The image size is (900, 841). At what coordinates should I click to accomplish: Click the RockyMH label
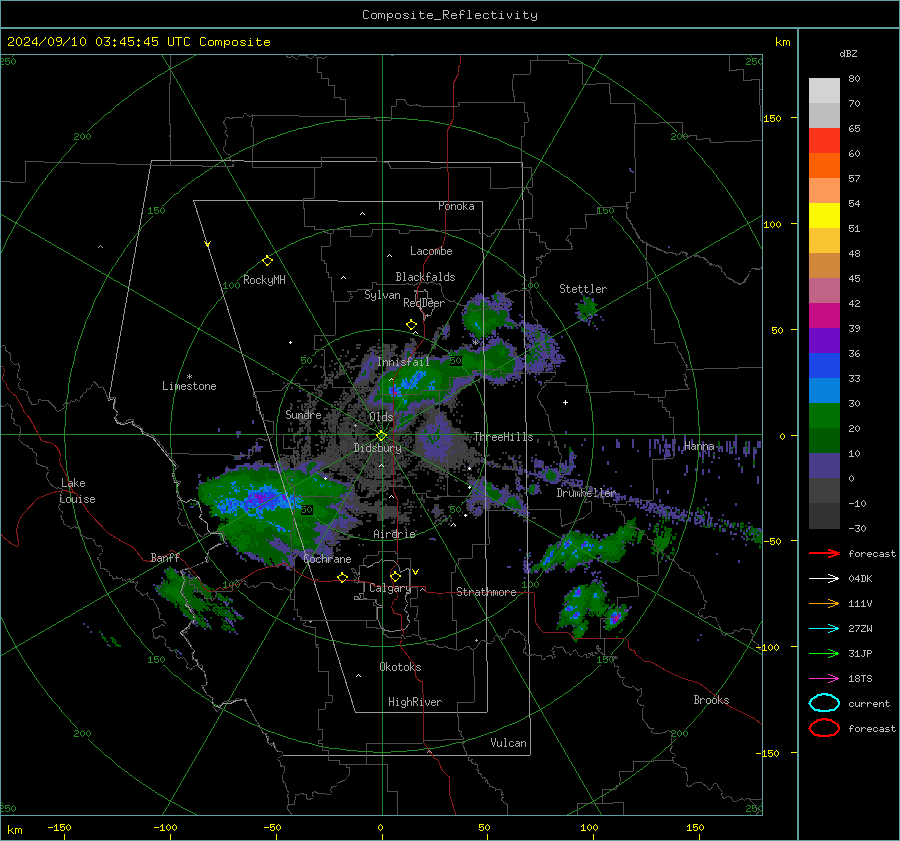click(x=264, y=280)
